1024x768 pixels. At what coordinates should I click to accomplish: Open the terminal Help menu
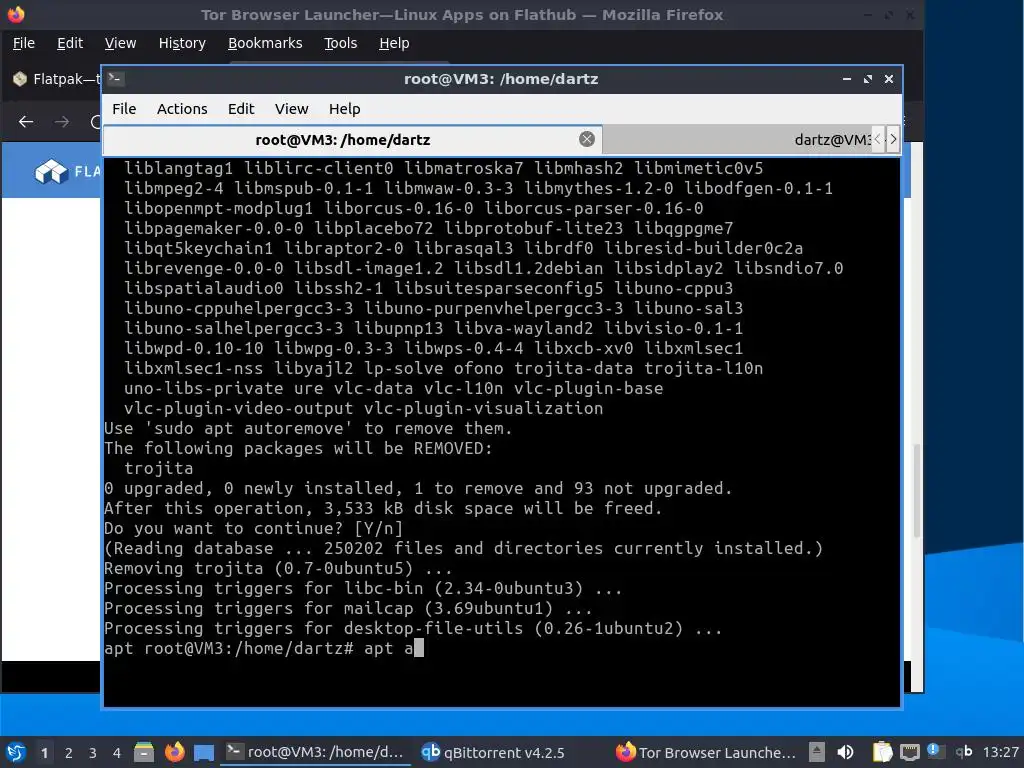tap(344, 109)
